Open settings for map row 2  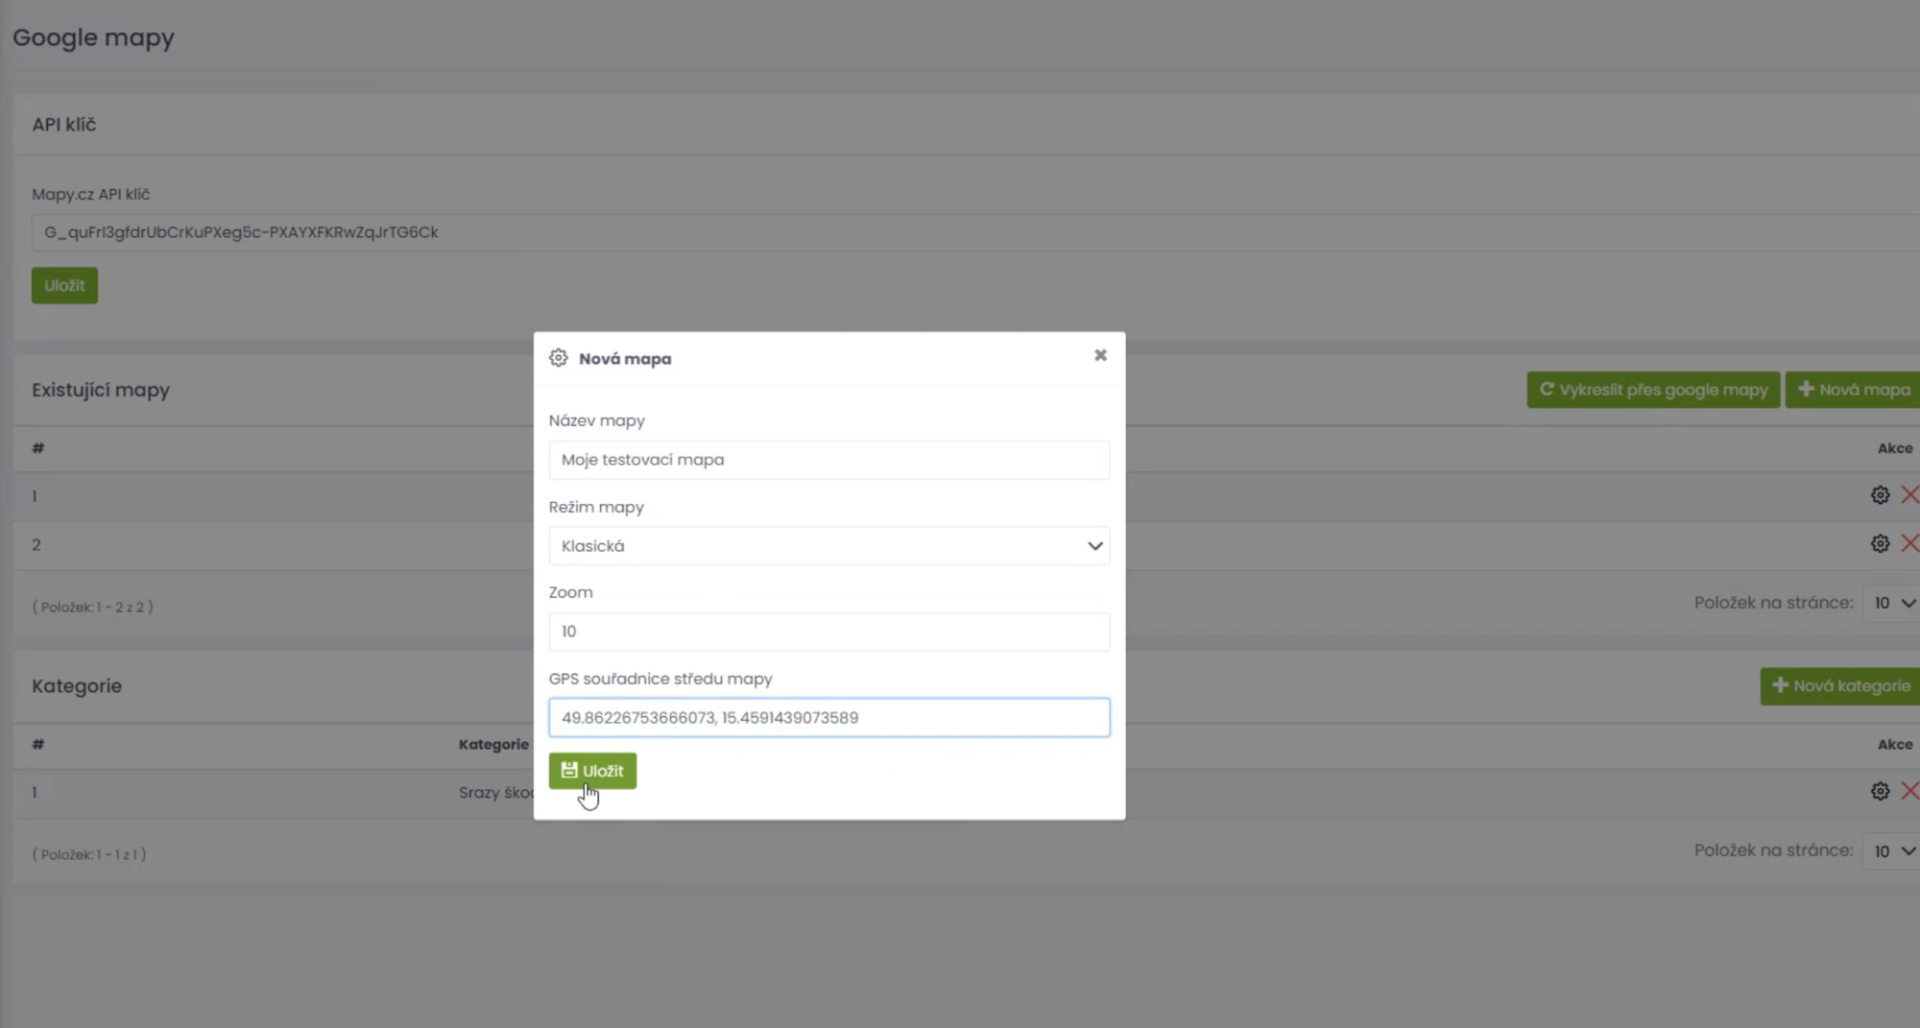click(x=1880, y=544)
